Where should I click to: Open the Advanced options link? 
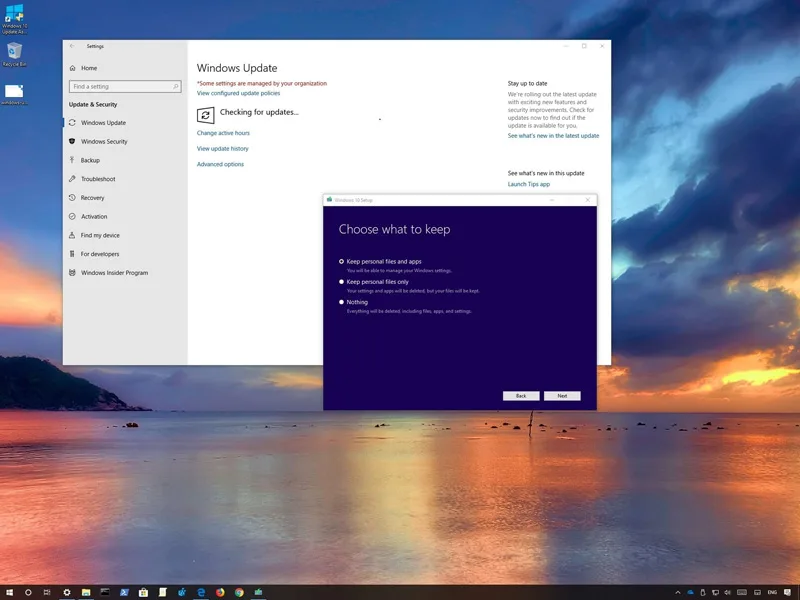point(220,164)
